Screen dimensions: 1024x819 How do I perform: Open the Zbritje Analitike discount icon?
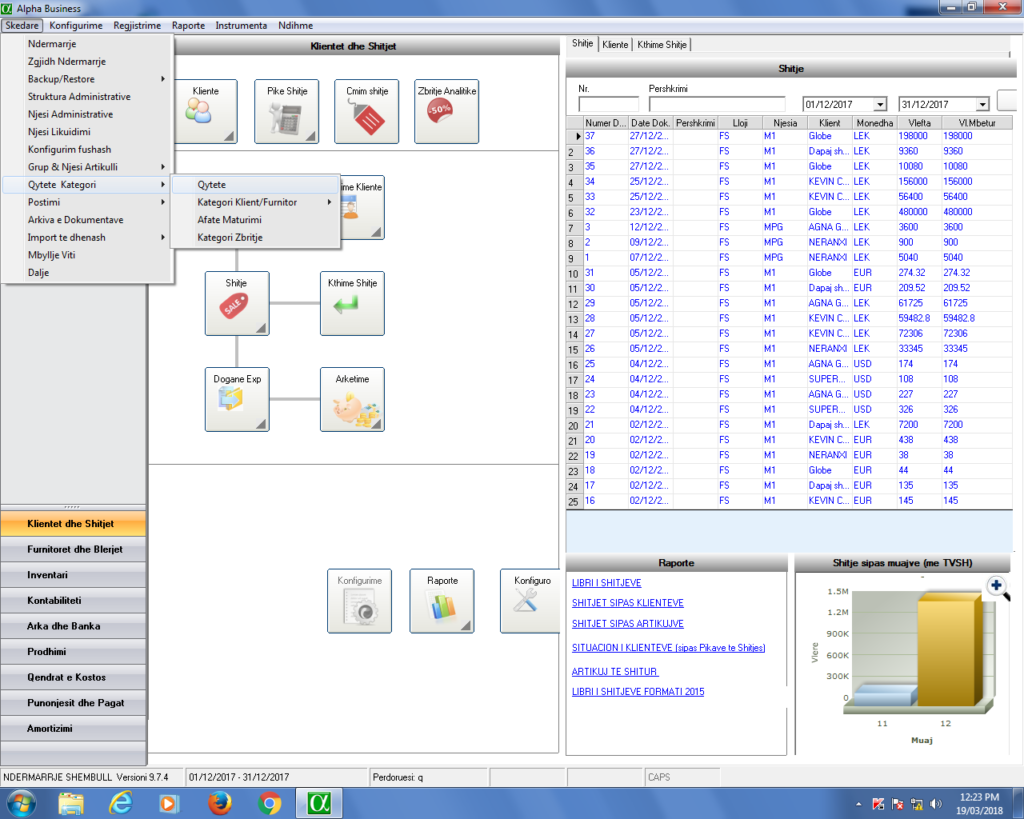[x=447, y=111]
